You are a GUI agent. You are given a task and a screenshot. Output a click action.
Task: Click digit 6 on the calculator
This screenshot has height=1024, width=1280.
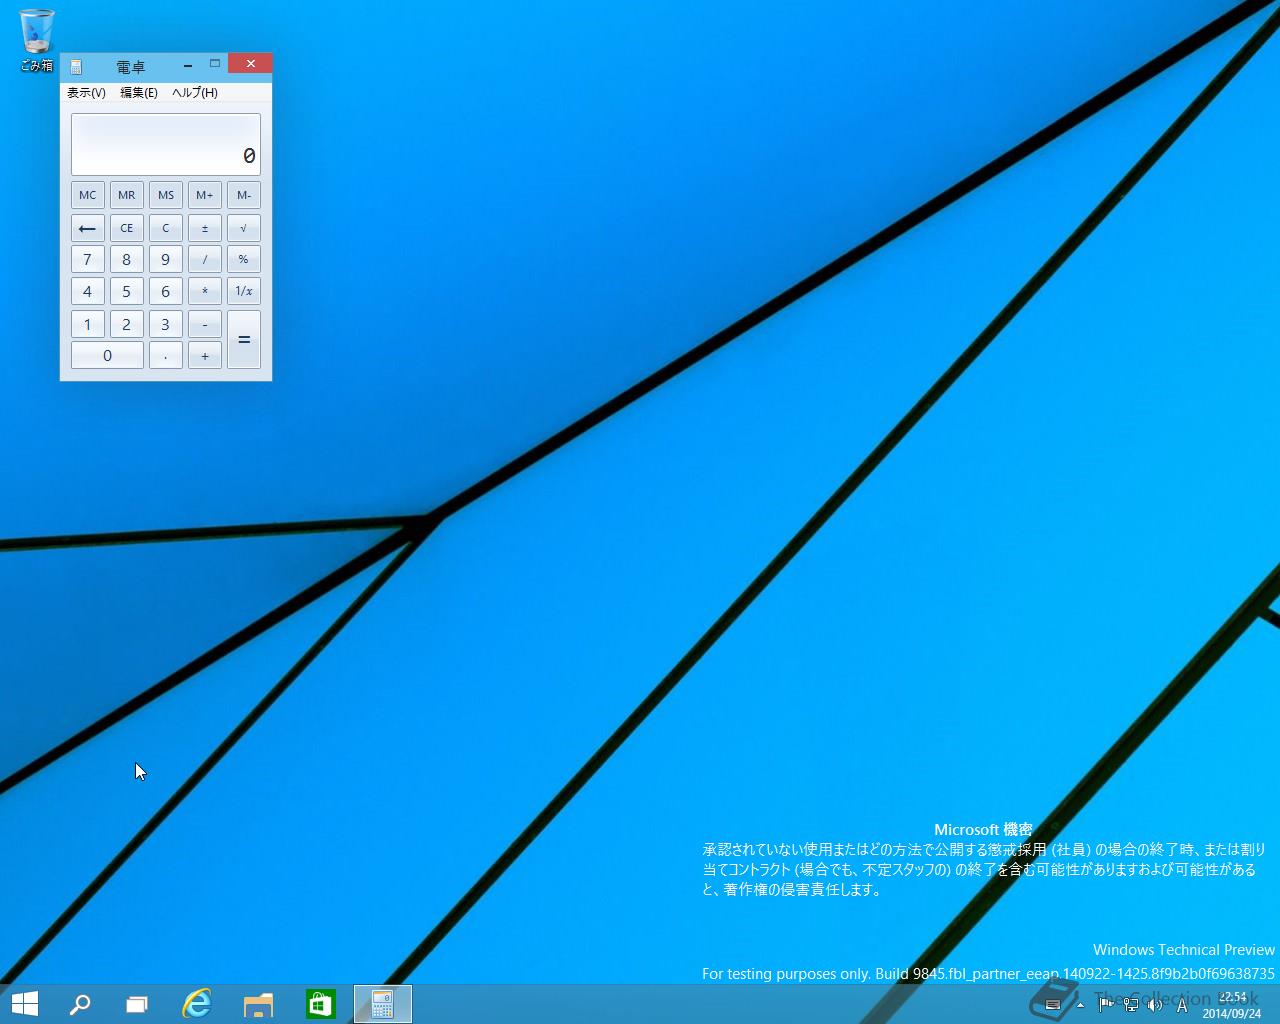pyautogui.click(x=166, y=292)
